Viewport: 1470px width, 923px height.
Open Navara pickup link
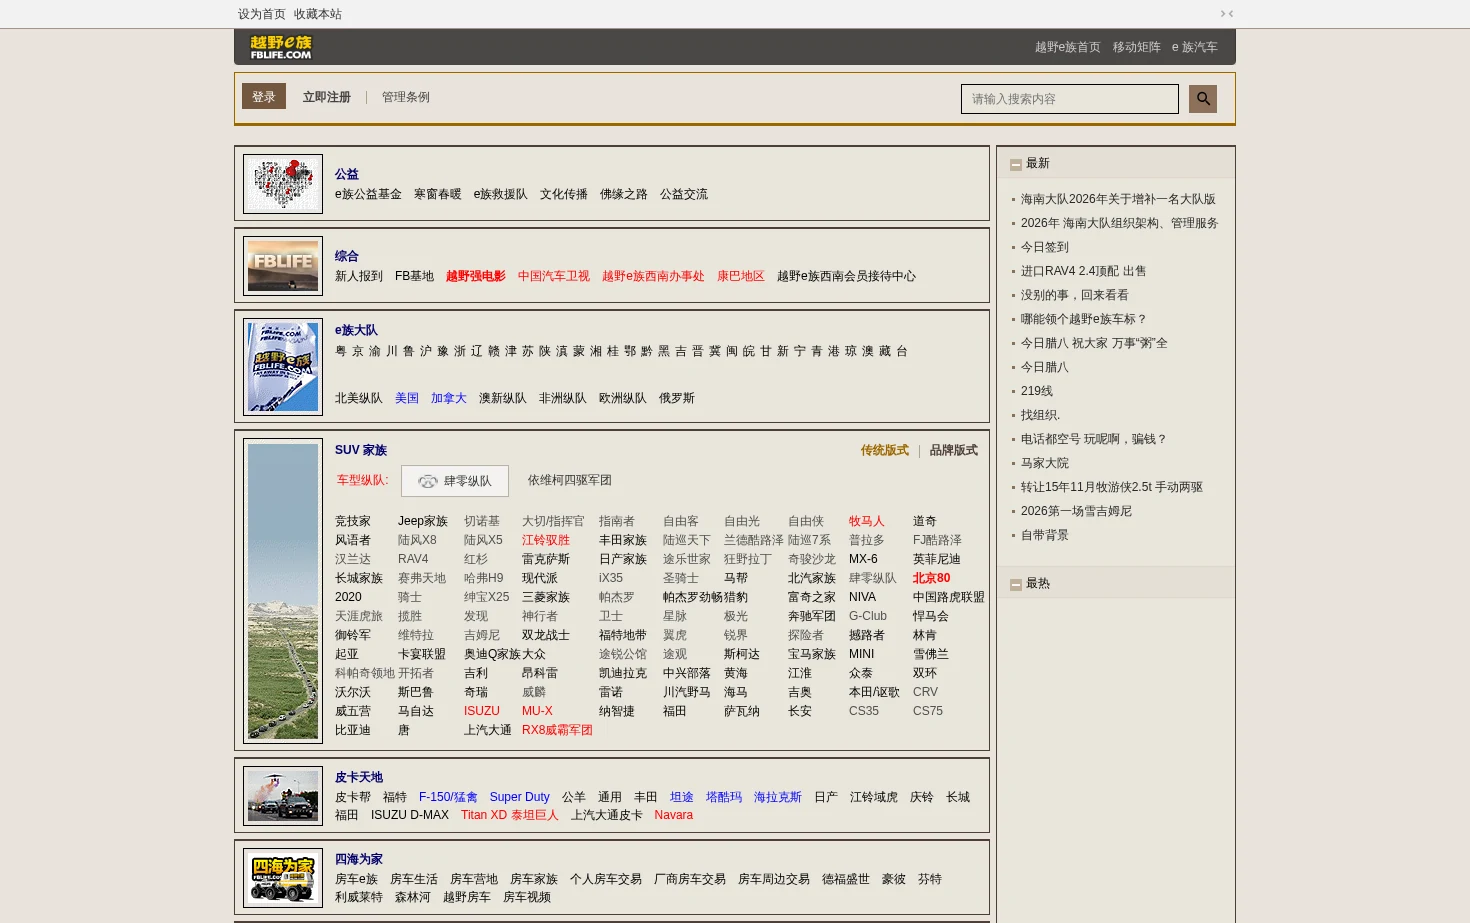(x=674, y=815)
